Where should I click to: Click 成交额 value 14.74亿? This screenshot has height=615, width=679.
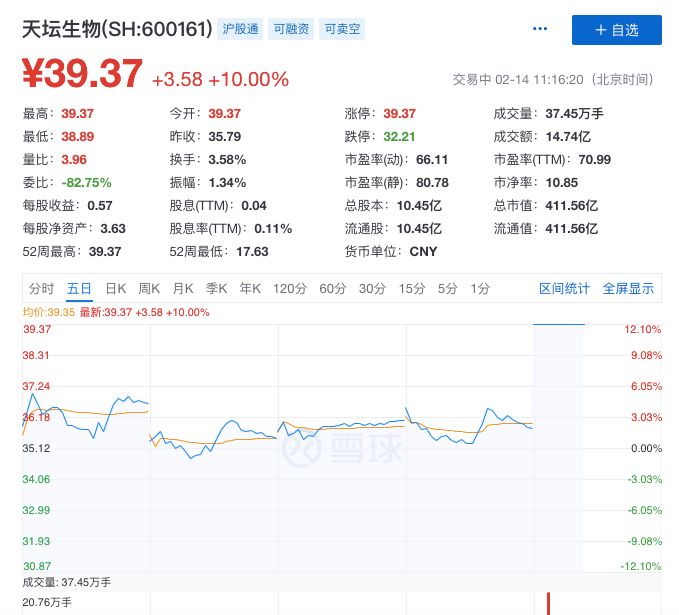coord(568,137)
